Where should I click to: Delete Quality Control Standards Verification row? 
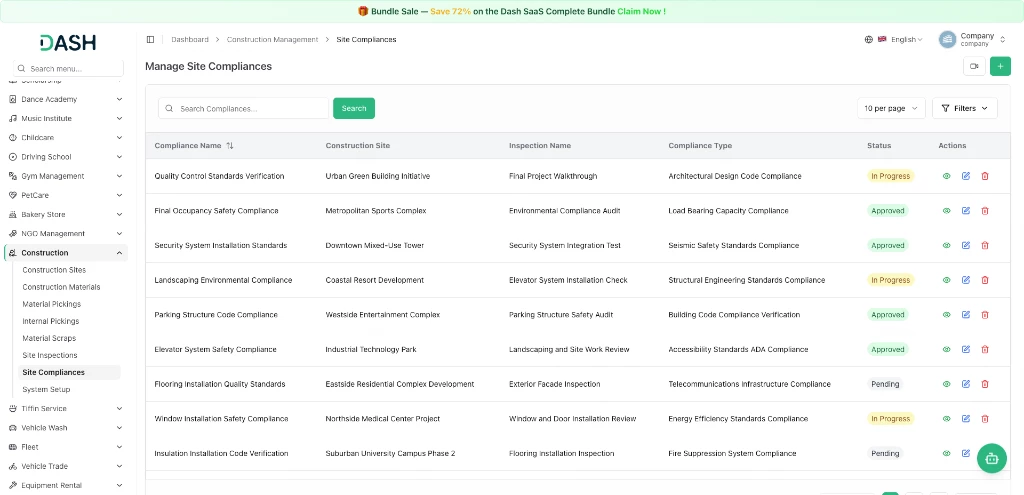pos(985,176)
